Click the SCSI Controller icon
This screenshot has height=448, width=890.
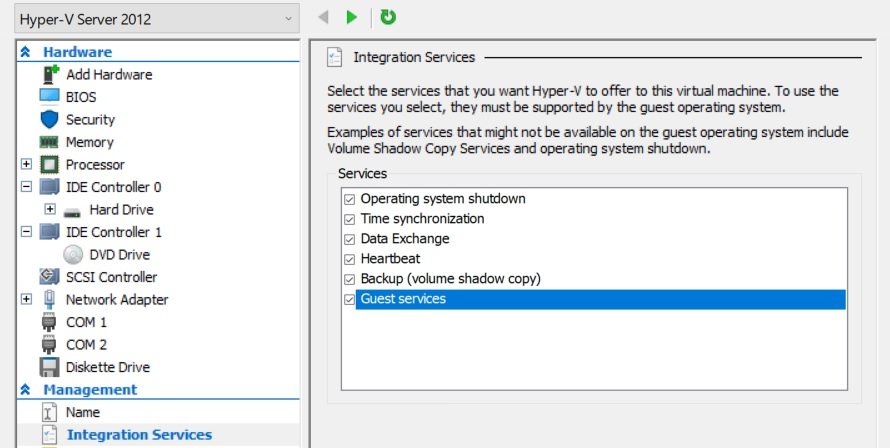(50, 277)
